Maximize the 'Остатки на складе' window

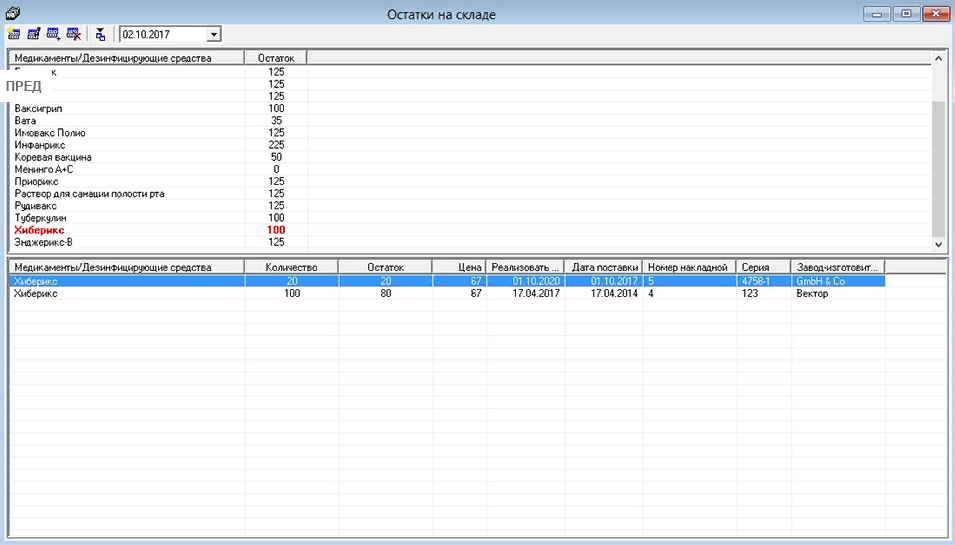pyautogui.click(x=907, y=14)
